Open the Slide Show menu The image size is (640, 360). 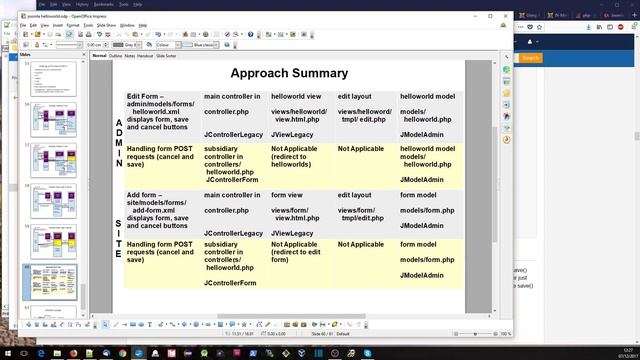[106, 25]
